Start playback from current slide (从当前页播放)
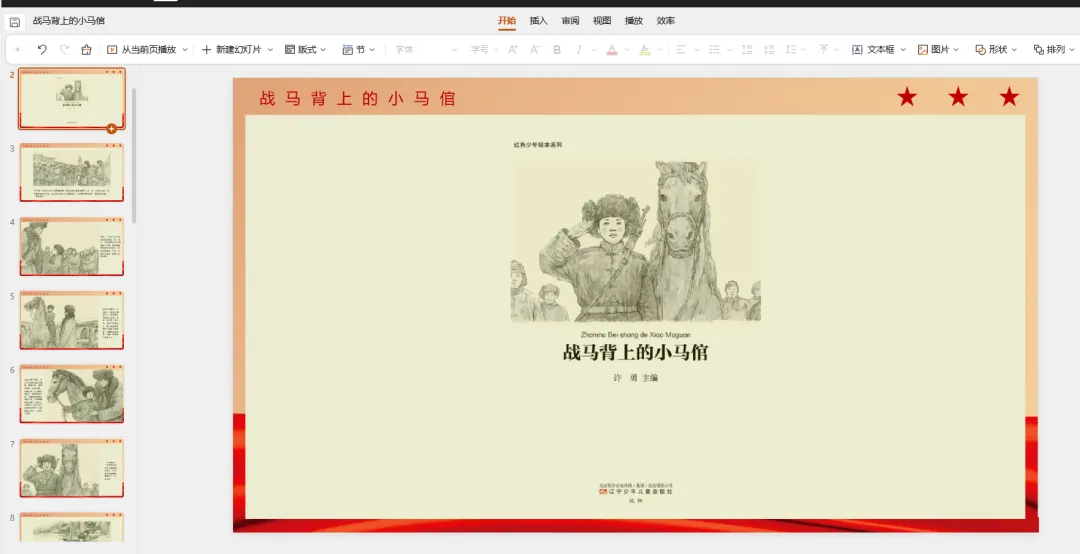The image size is (1080, 554). point(142,50)
